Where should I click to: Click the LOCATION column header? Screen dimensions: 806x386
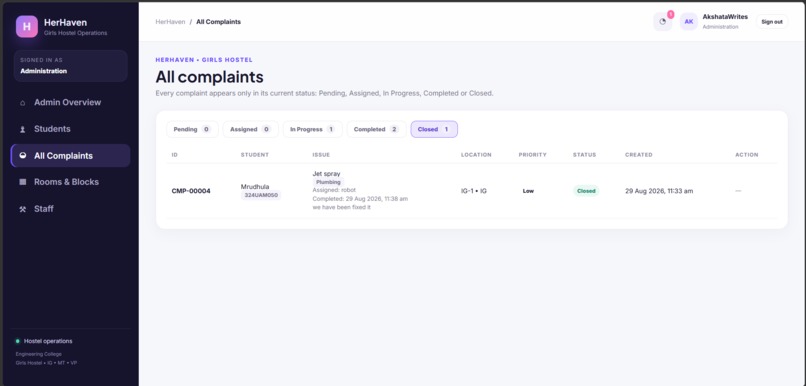click(477, 155)
